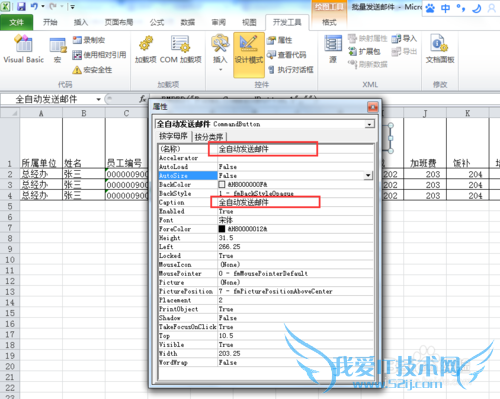Select the Font property value 宋体
Image resolution: width=500 pixels, height=399 pixels.
226,220
